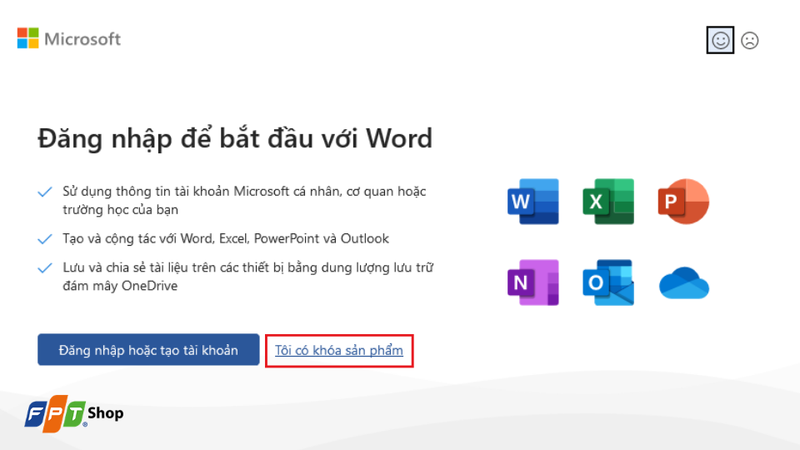The height and width of the screenshot is (450, 800).
Task: Click the sad frown feedback icon
Action: 749,40
